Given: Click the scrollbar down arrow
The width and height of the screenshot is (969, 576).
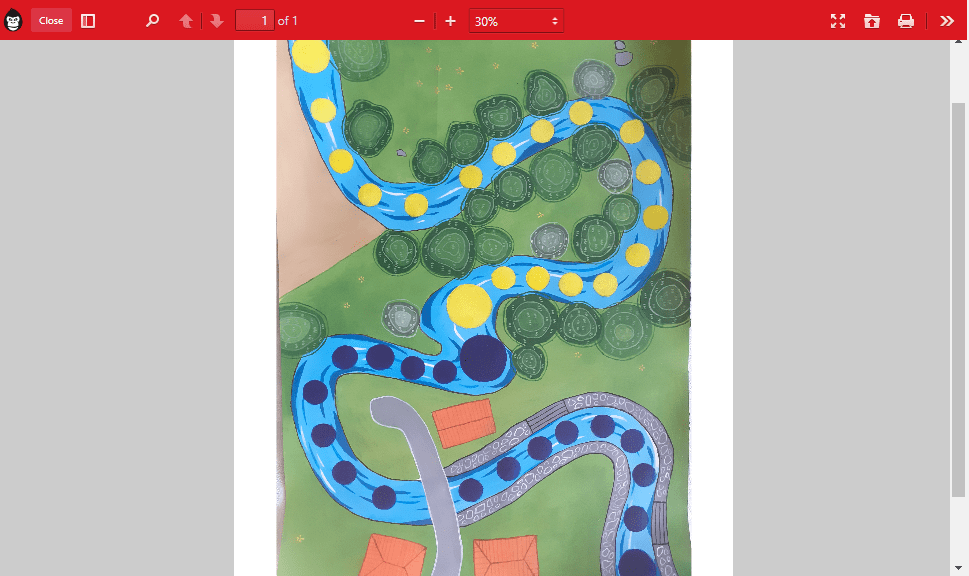Looking at the screenshot, I should click(x=959, y=567).
